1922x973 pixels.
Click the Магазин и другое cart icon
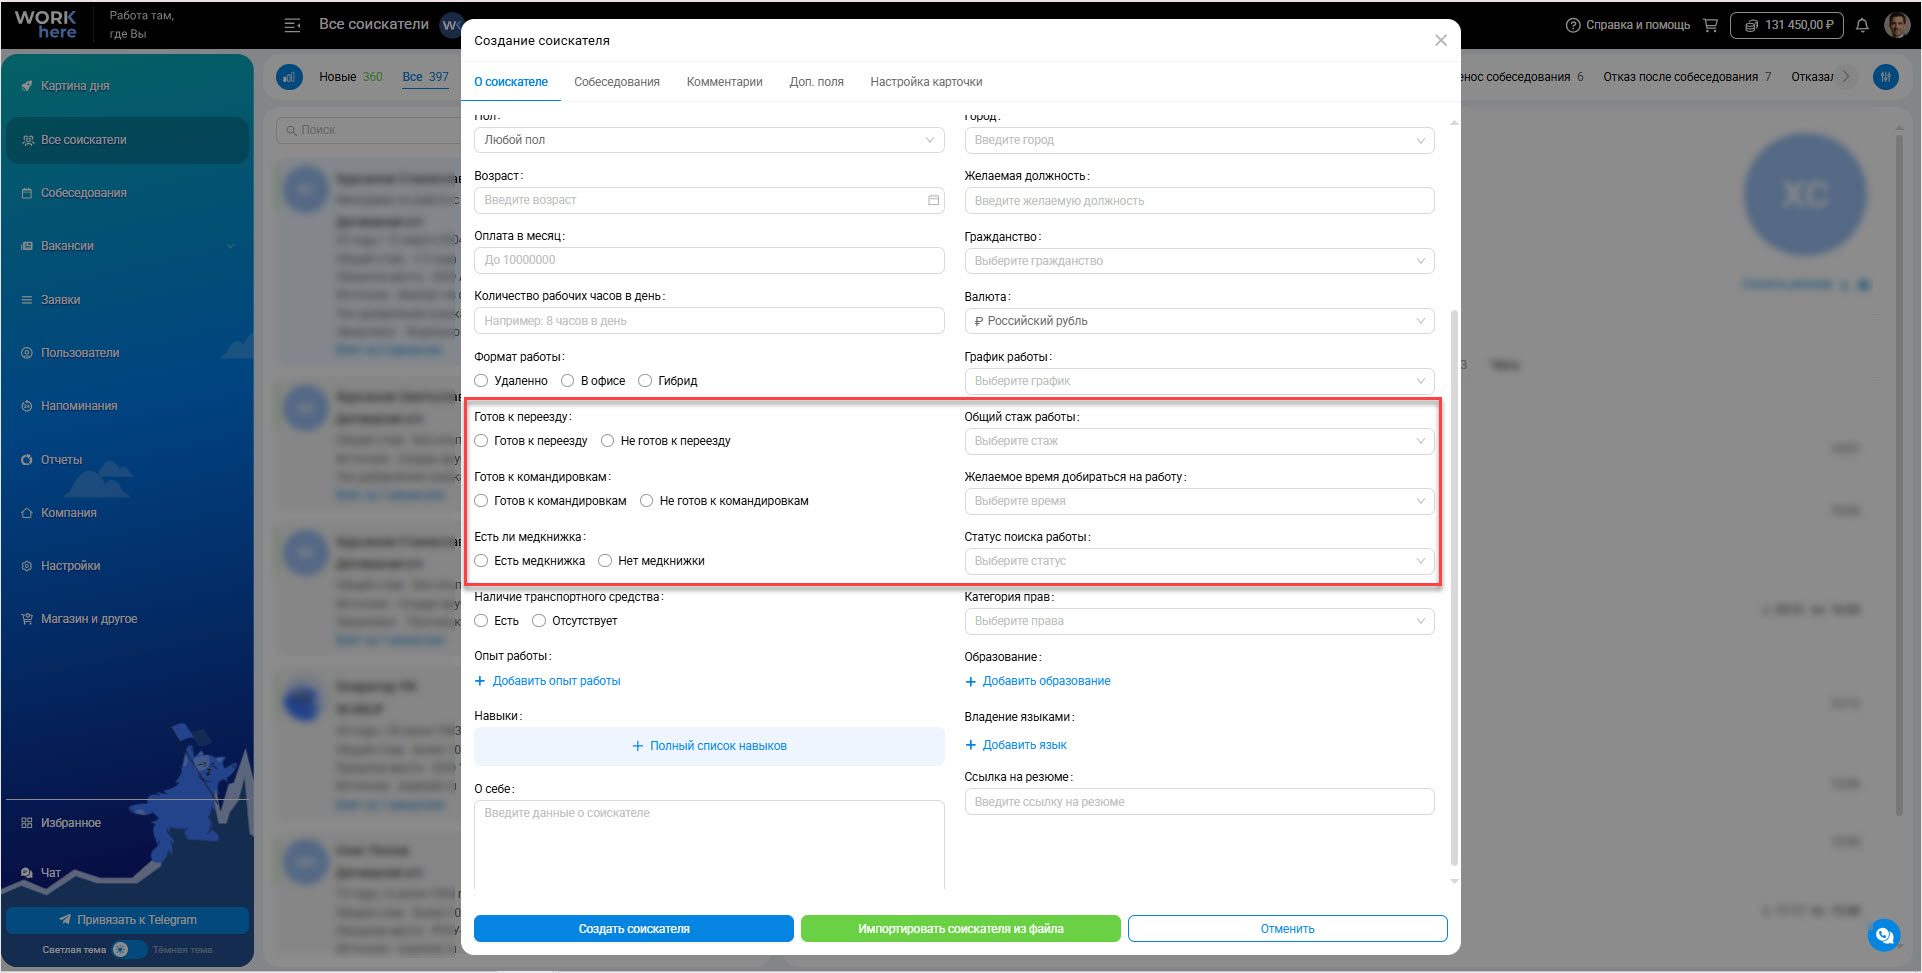pos(27,619)
